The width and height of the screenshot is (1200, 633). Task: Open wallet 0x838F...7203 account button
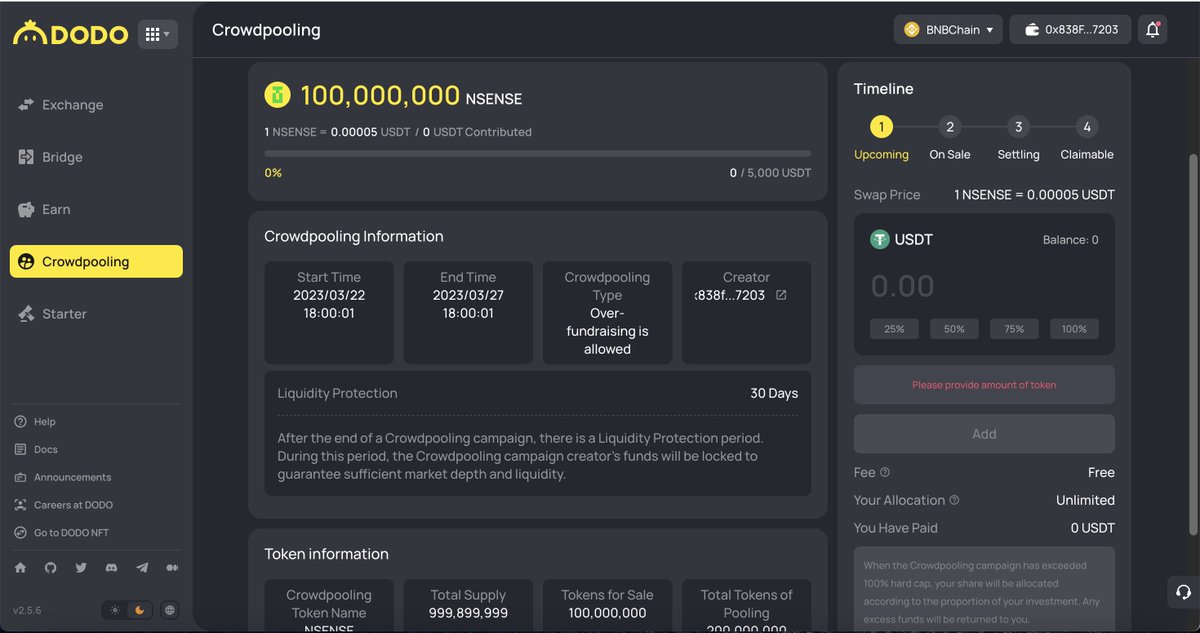pos(1071,30)
